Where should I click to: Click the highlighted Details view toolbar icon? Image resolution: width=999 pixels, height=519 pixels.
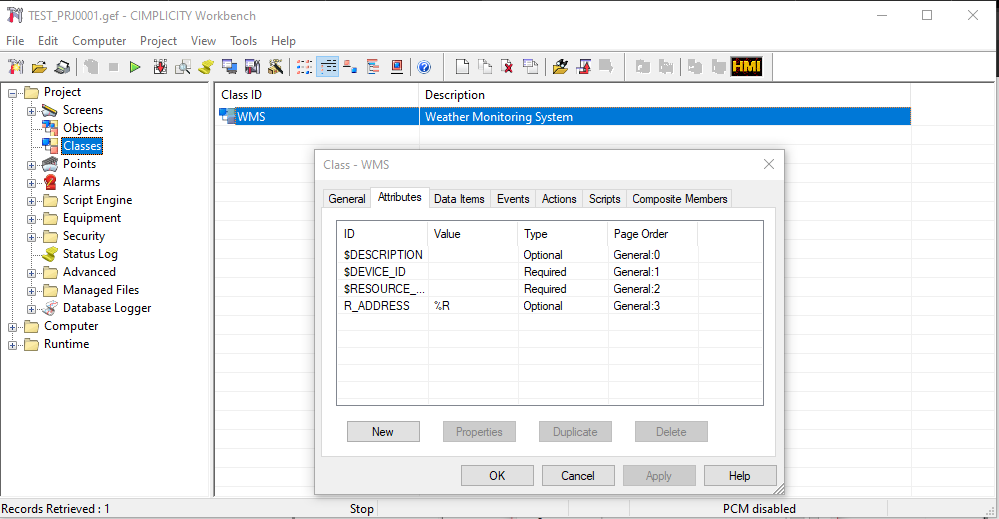(327, 67)
